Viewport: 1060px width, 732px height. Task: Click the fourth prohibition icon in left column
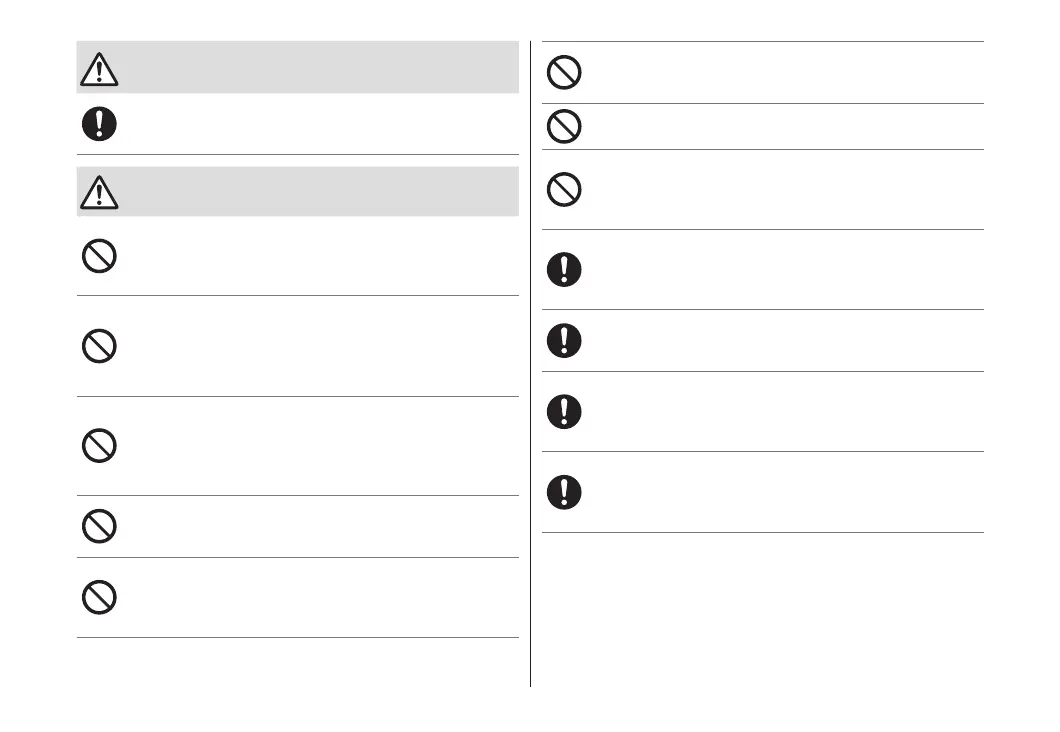(x=99, y=526)
